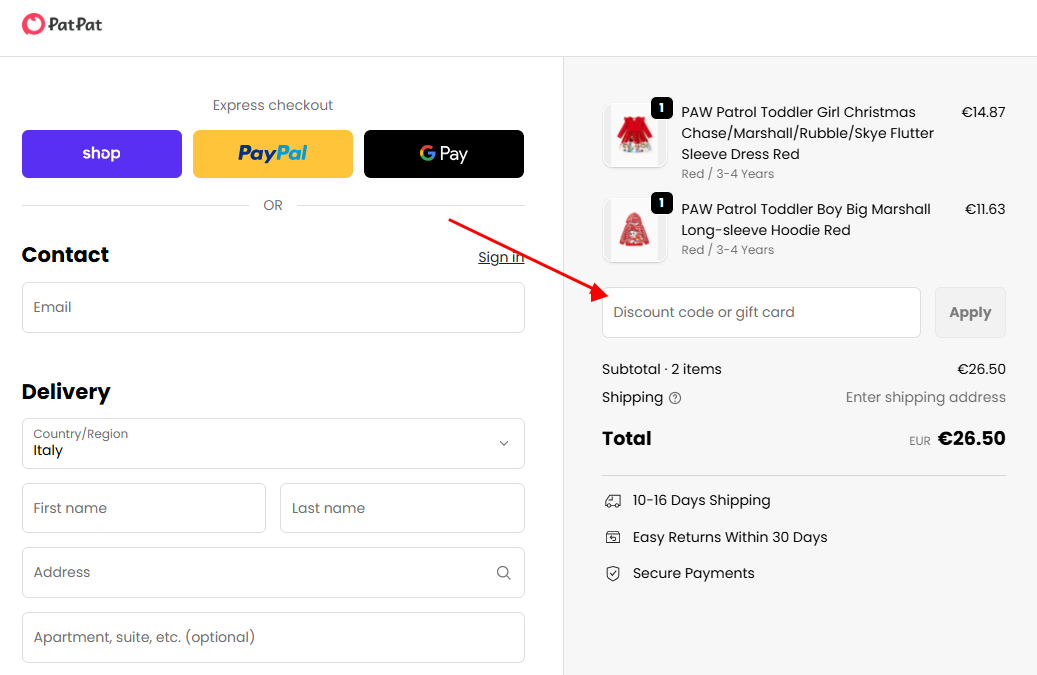1037x675 pixels.
Task: Focus the Apartment, suite, etc. field
Action: (x=273, y=637)
